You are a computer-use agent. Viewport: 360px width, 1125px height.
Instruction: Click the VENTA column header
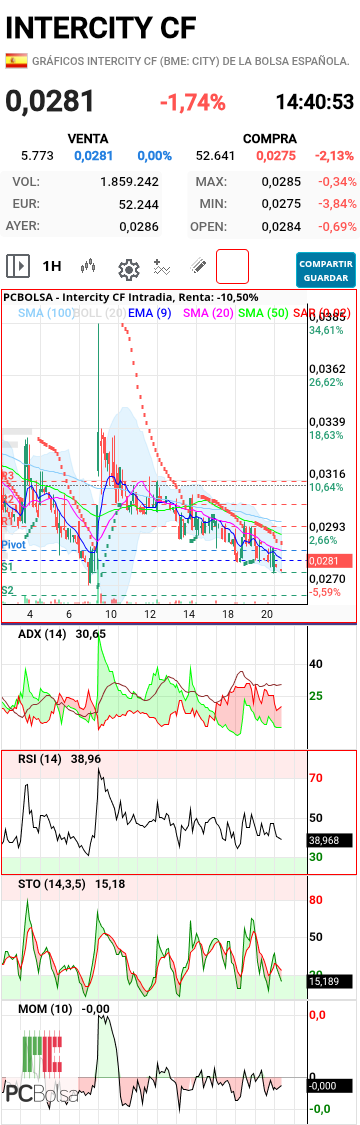[87, 138]
